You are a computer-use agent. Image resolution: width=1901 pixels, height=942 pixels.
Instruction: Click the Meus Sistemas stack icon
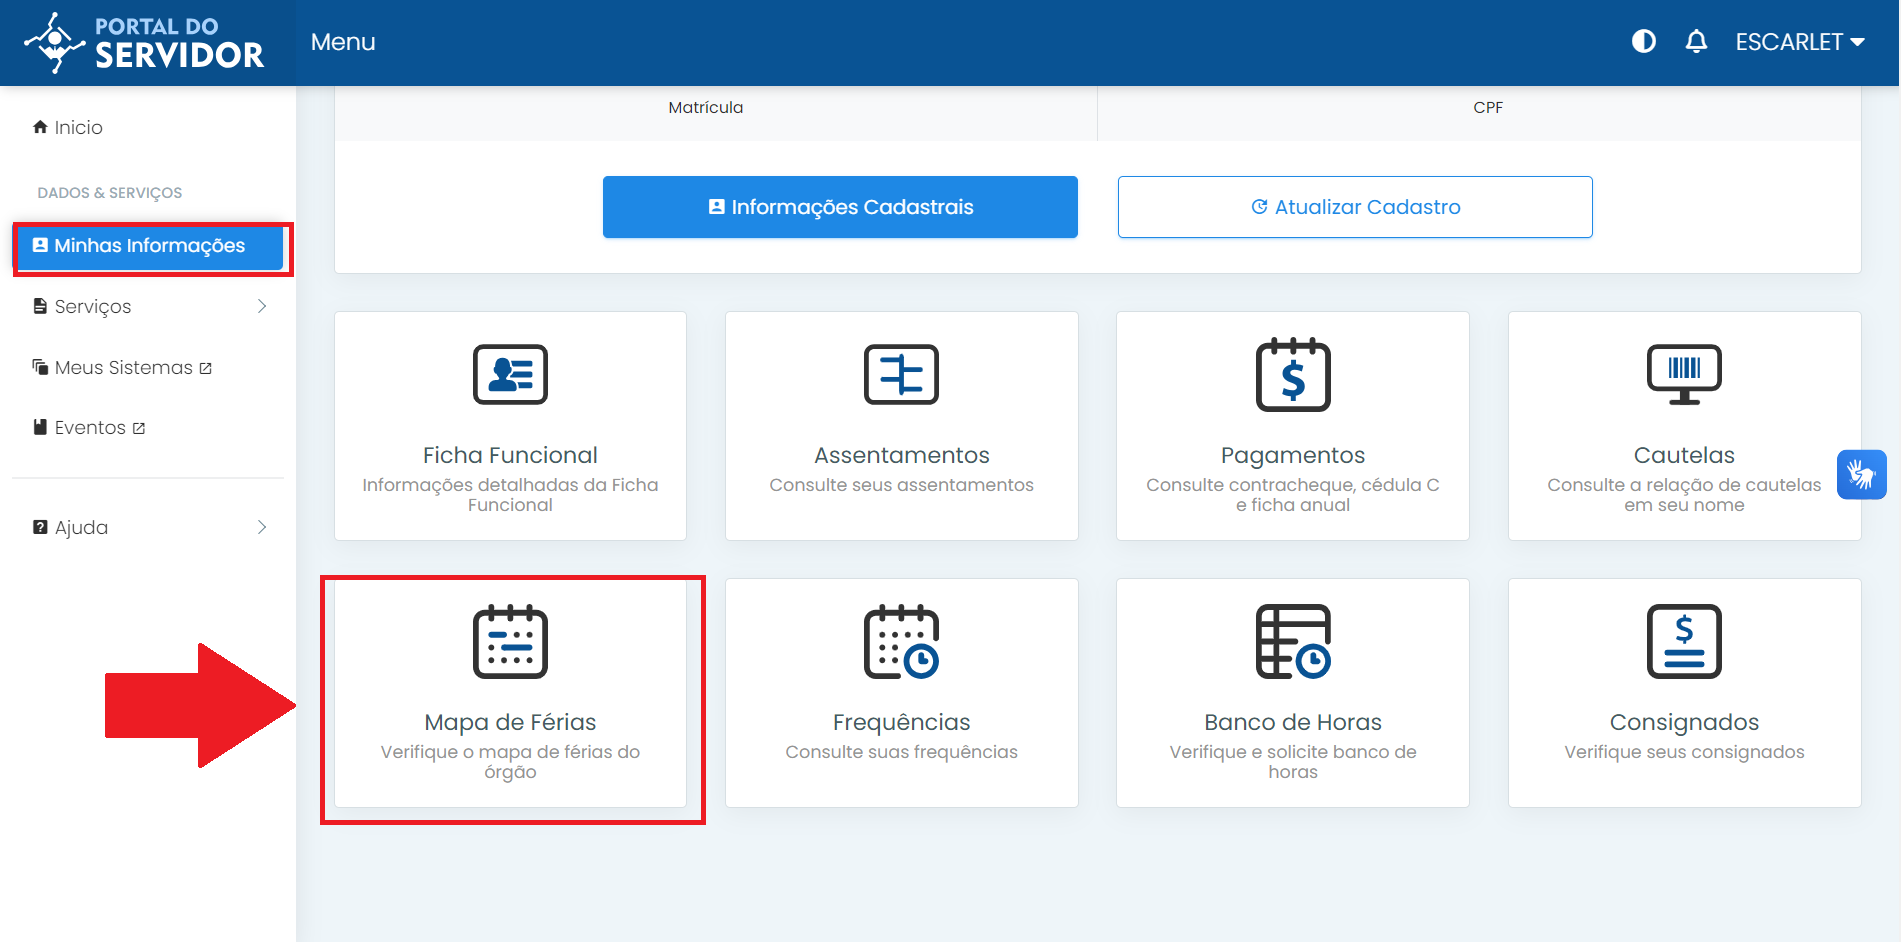tap(40, 367)
